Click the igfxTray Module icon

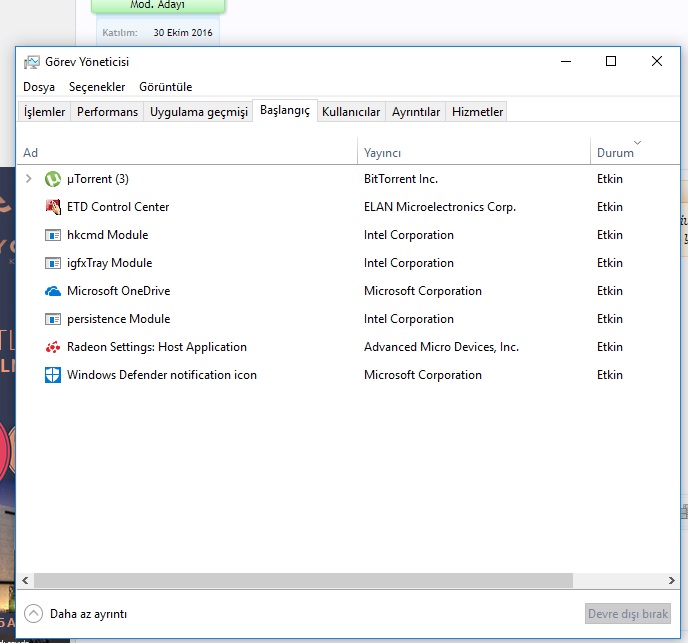pos(53,263)
